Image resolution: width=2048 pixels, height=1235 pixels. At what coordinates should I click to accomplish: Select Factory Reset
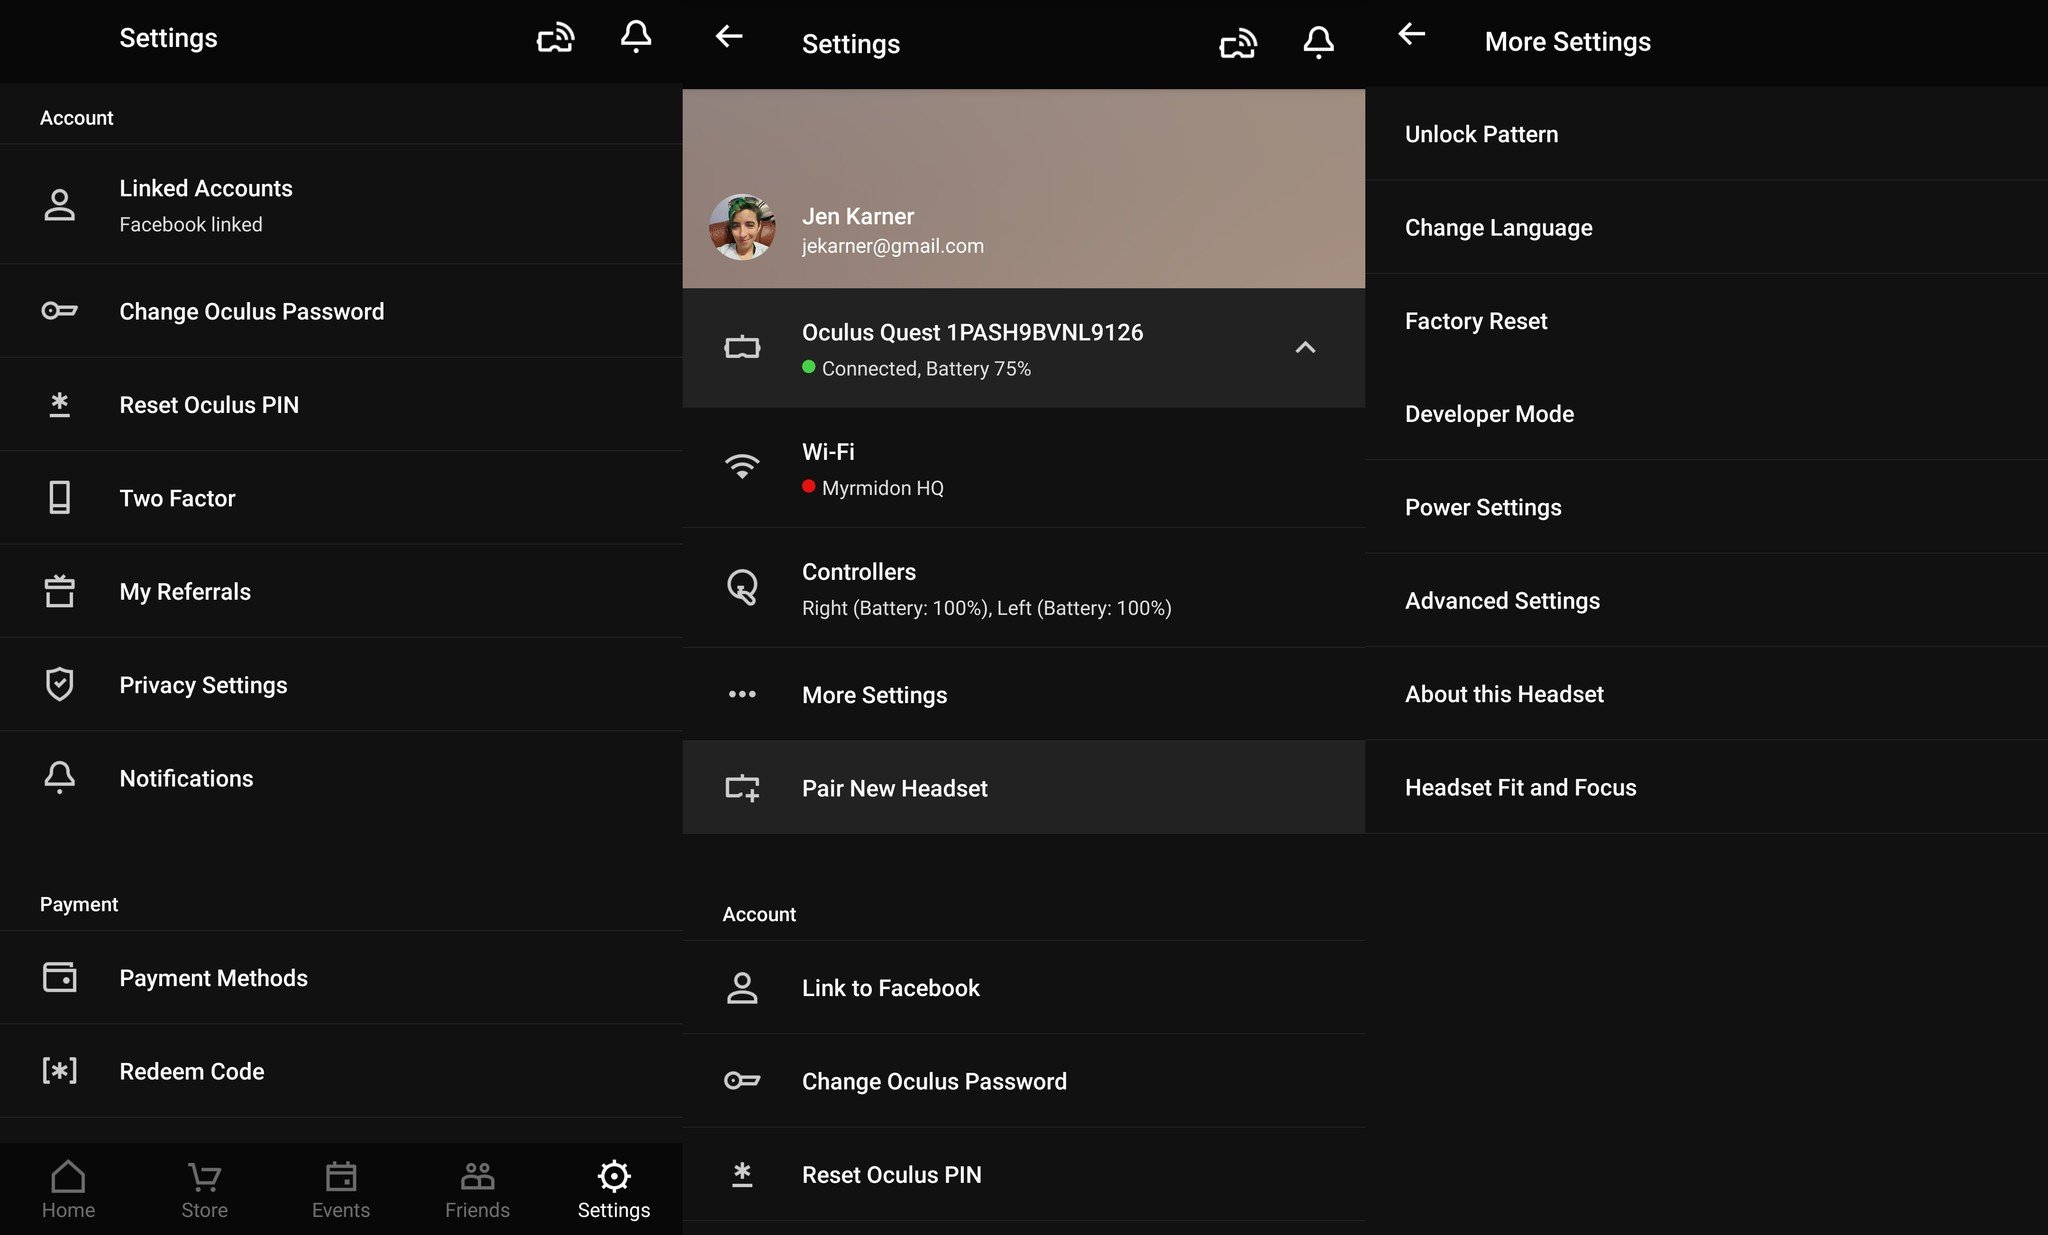pos(1476,321)
